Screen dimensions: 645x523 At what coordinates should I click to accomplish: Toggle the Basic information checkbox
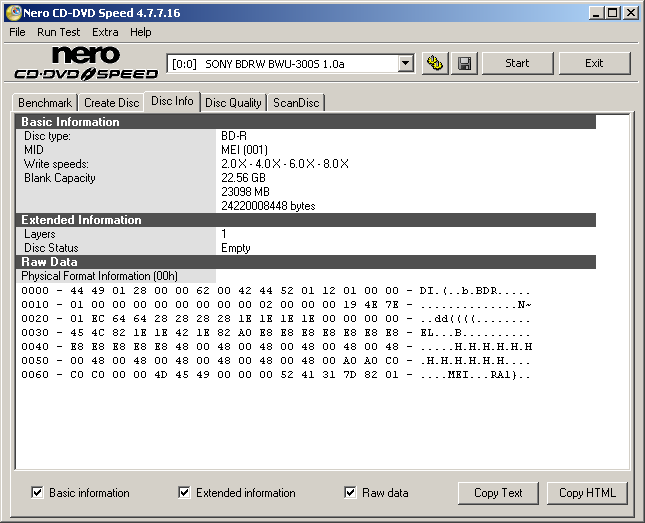click(x=37, y=492)
